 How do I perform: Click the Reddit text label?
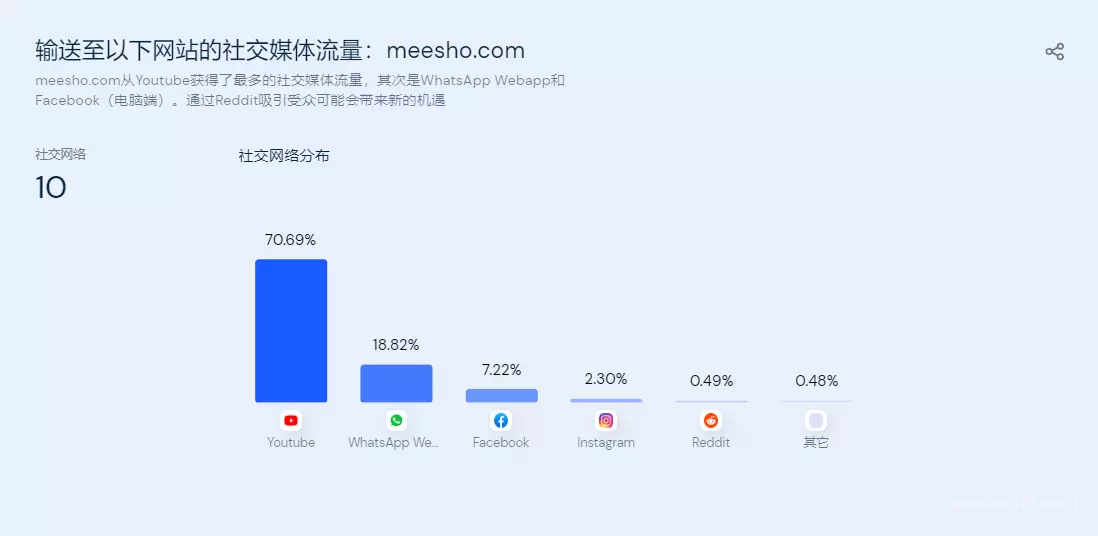coord(711,443)
